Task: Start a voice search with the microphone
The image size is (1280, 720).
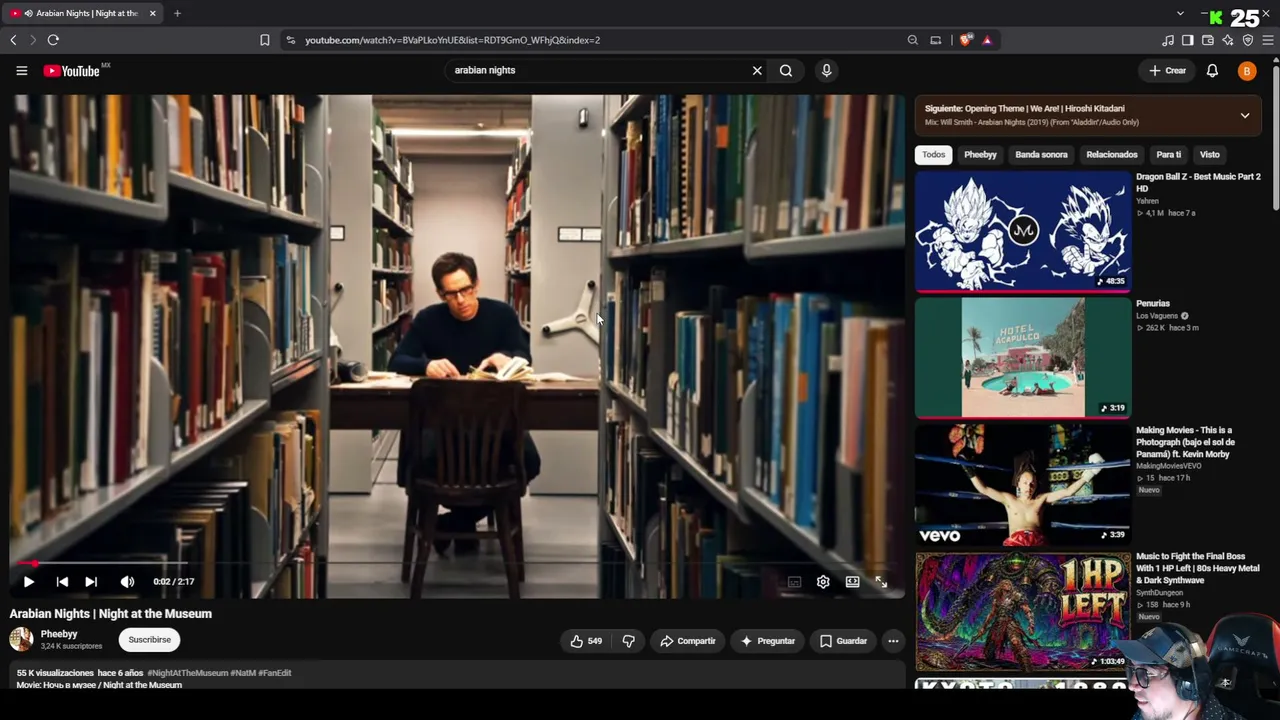Action: [826, 71]
